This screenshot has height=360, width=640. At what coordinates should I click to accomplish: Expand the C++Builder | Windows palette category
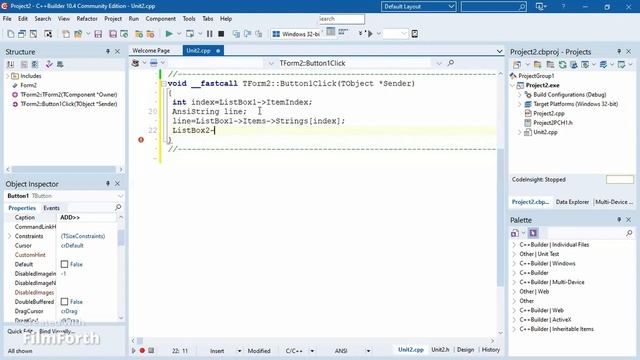coord(514,263)
